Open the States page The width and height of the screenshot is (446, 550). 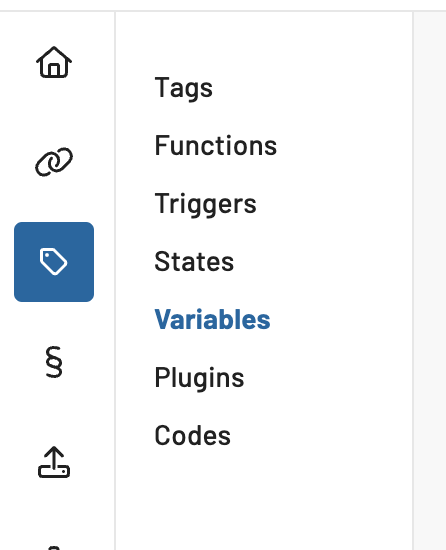[x=194, y=262]
